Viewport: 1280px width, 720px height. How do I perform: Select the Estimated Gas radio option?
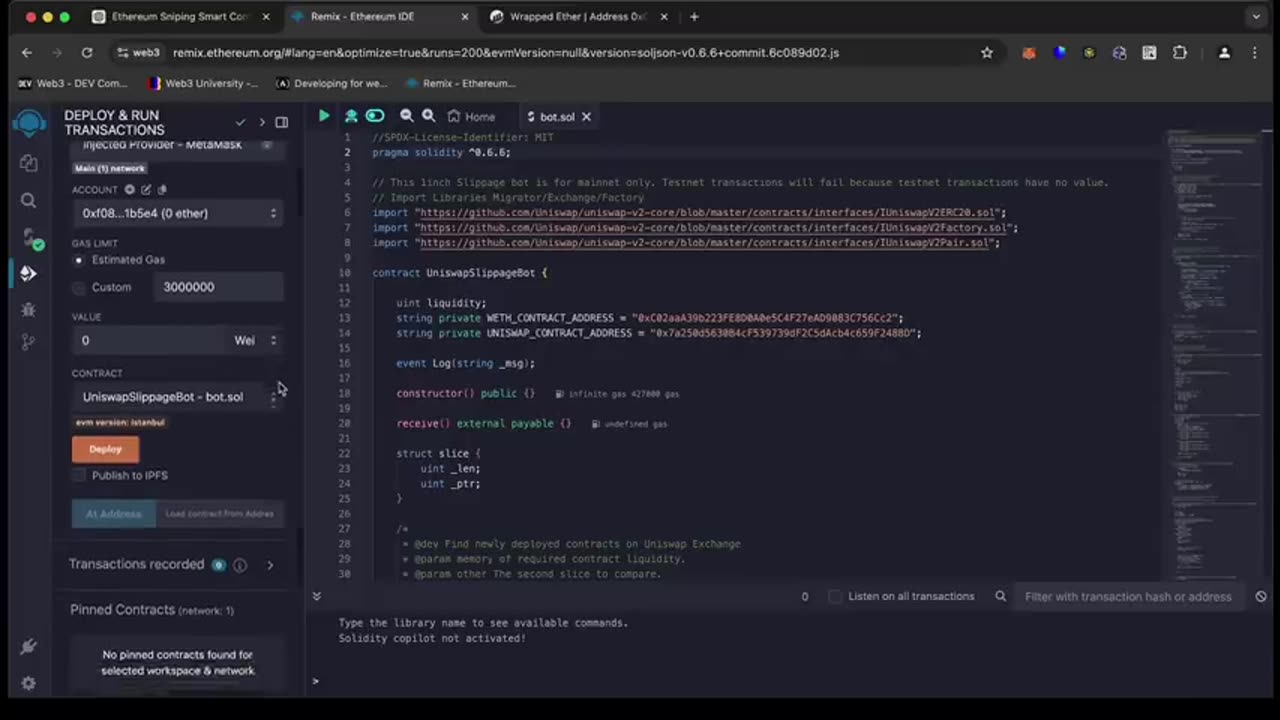[79, 260]
